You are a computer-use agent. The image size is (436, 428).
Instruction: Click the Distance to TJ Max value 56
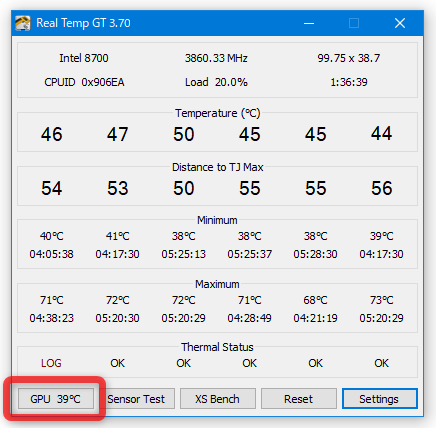[x=382, y=188]
